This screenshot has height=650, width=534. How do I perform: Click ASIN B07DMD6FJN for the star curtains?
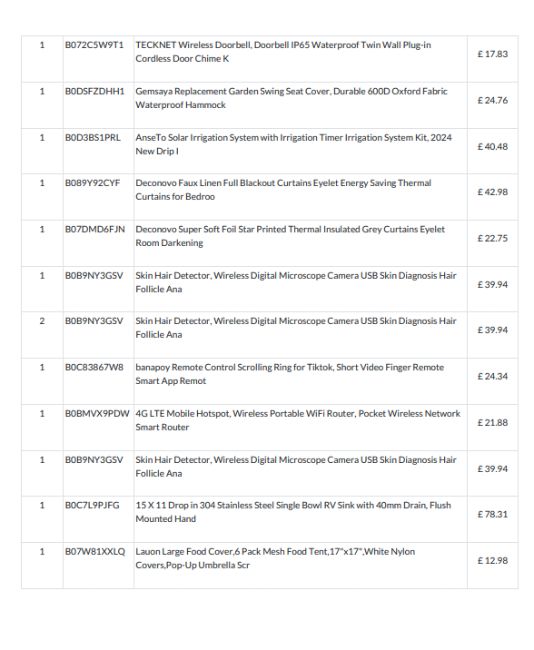pyautogui.click(x=95, y=229)
